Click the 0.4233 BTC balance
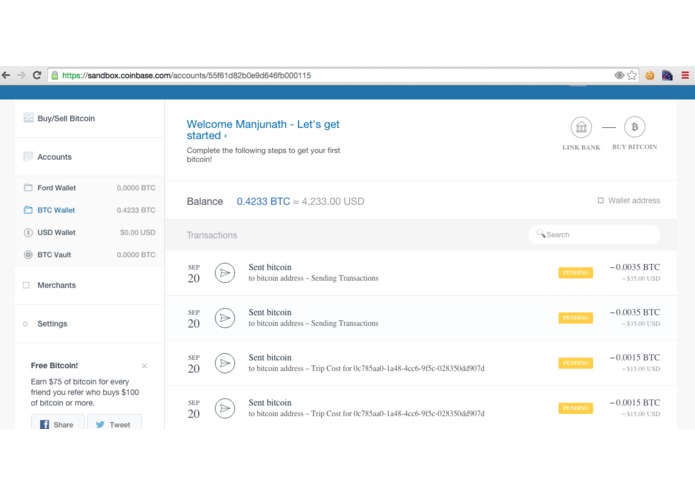The height and width of the screenshot is (494, 695). (x=263, y=202)
